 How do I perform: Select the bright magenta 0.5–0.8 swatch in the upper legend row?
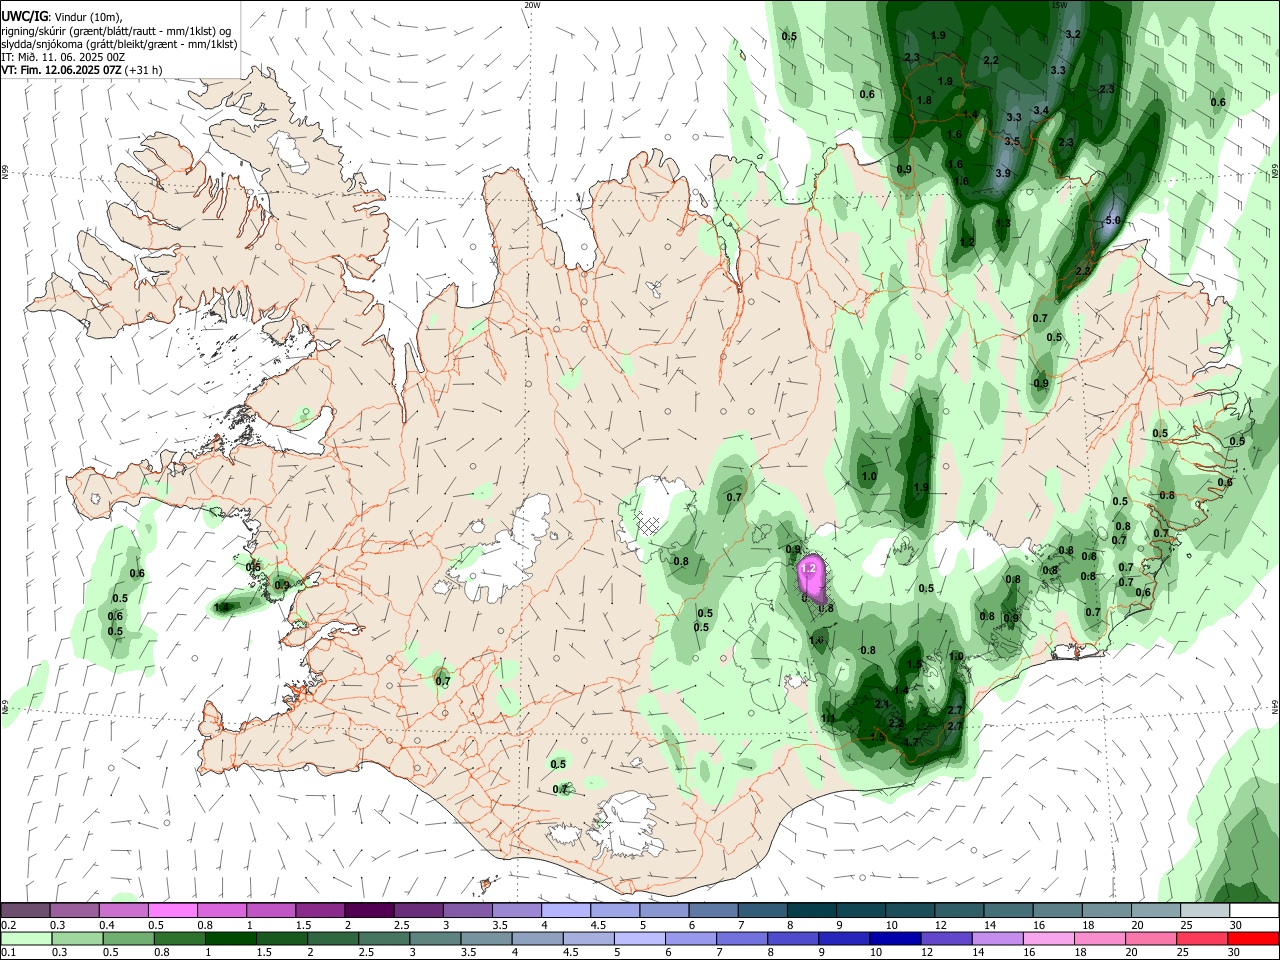172,911
